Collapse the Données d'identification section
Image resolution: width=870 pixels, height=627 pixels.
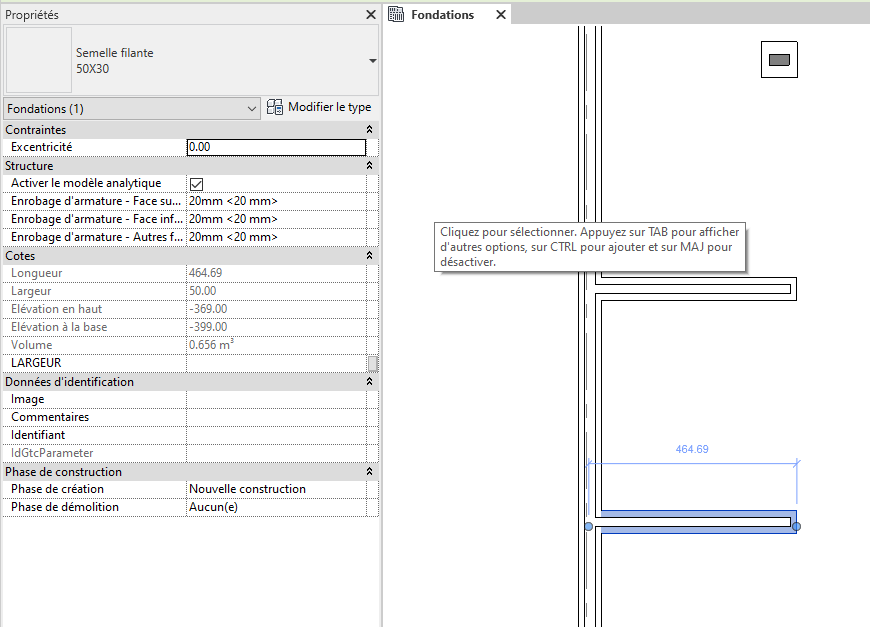(369, 382)
